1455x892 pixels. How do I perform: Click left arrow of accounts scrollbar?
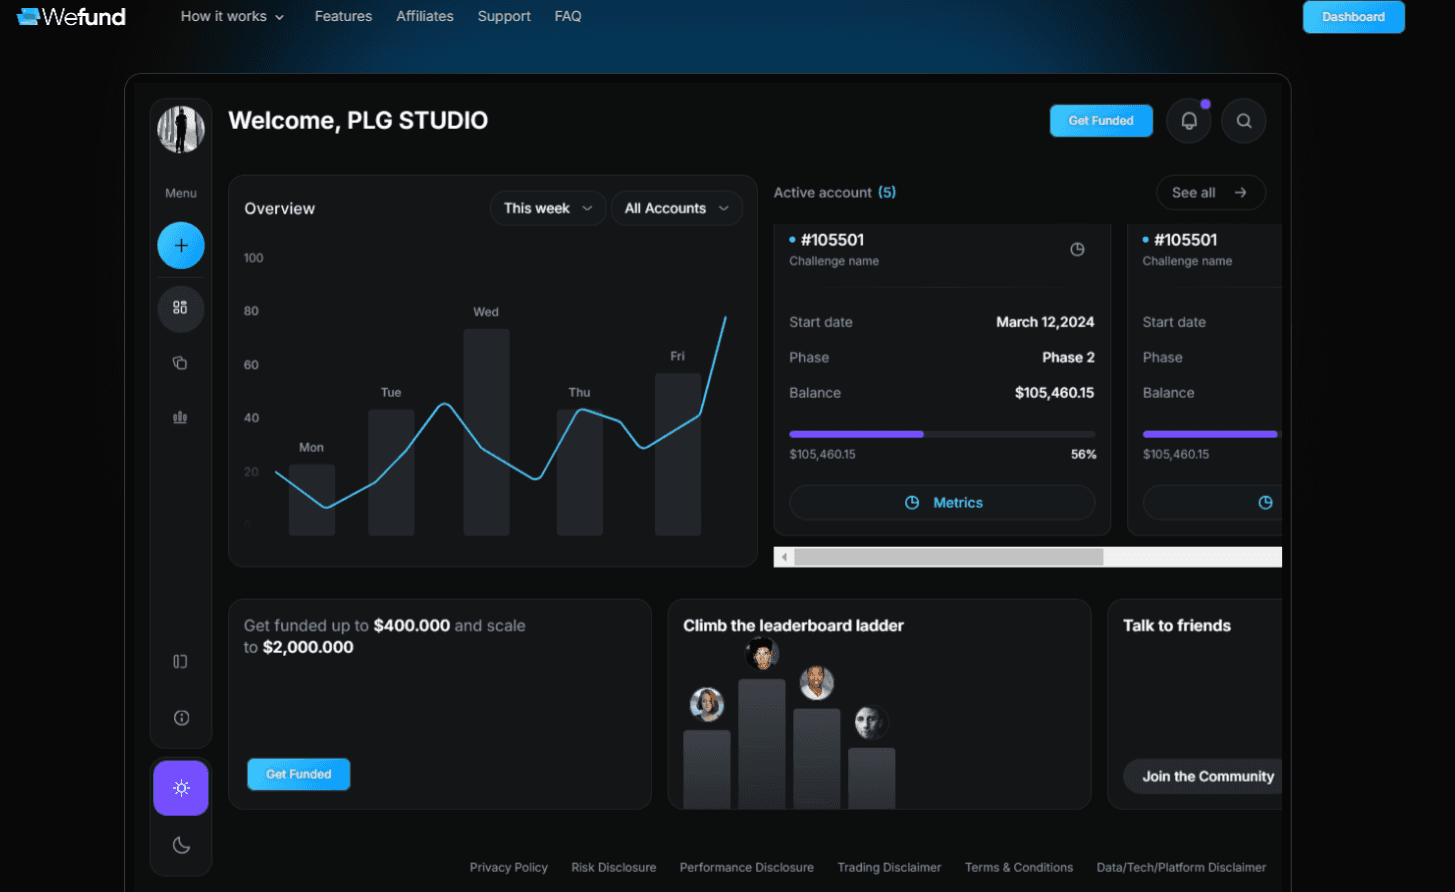click(784, 557)
